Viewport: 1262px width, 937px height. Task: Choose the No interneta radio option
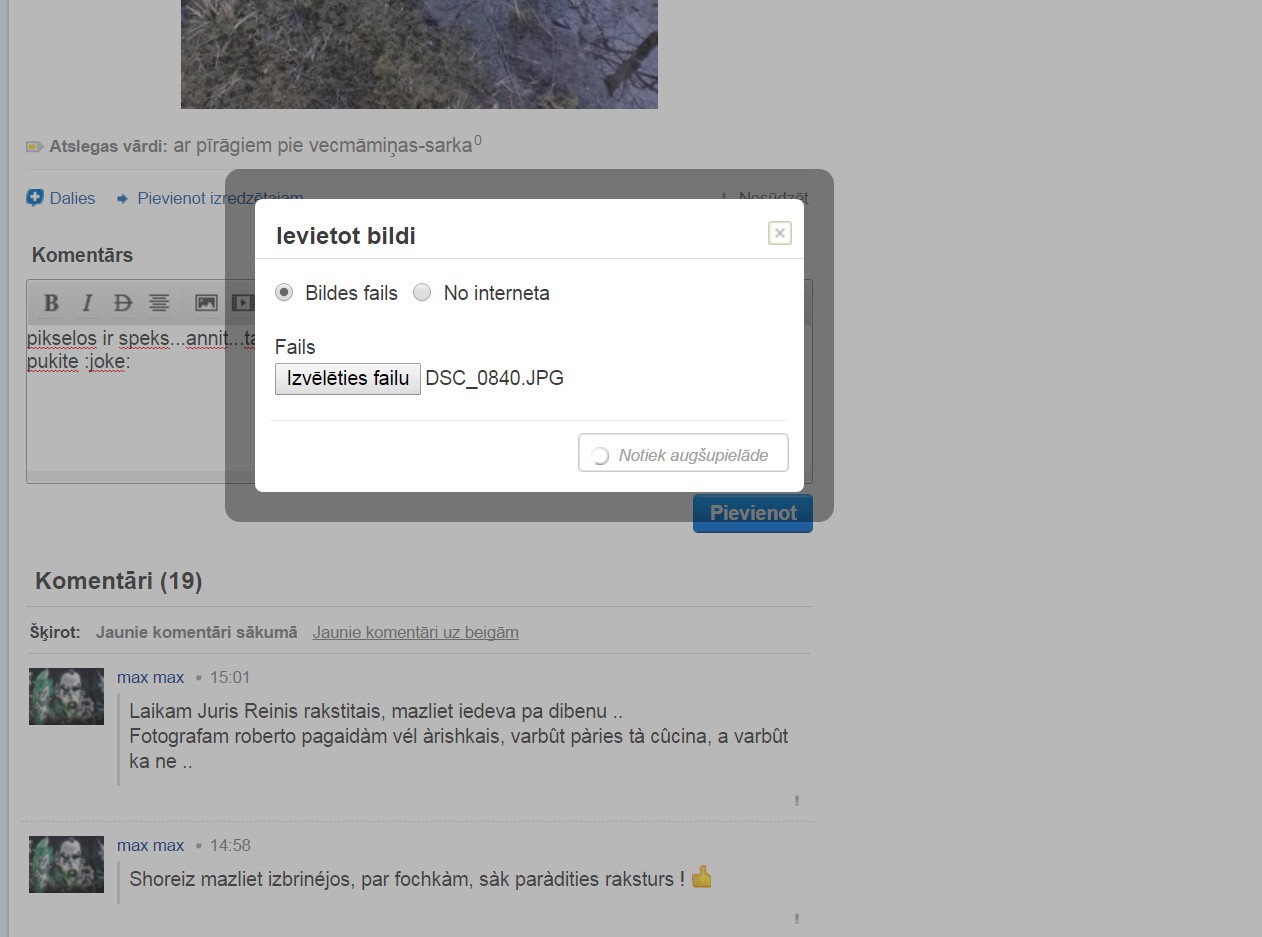423,292
